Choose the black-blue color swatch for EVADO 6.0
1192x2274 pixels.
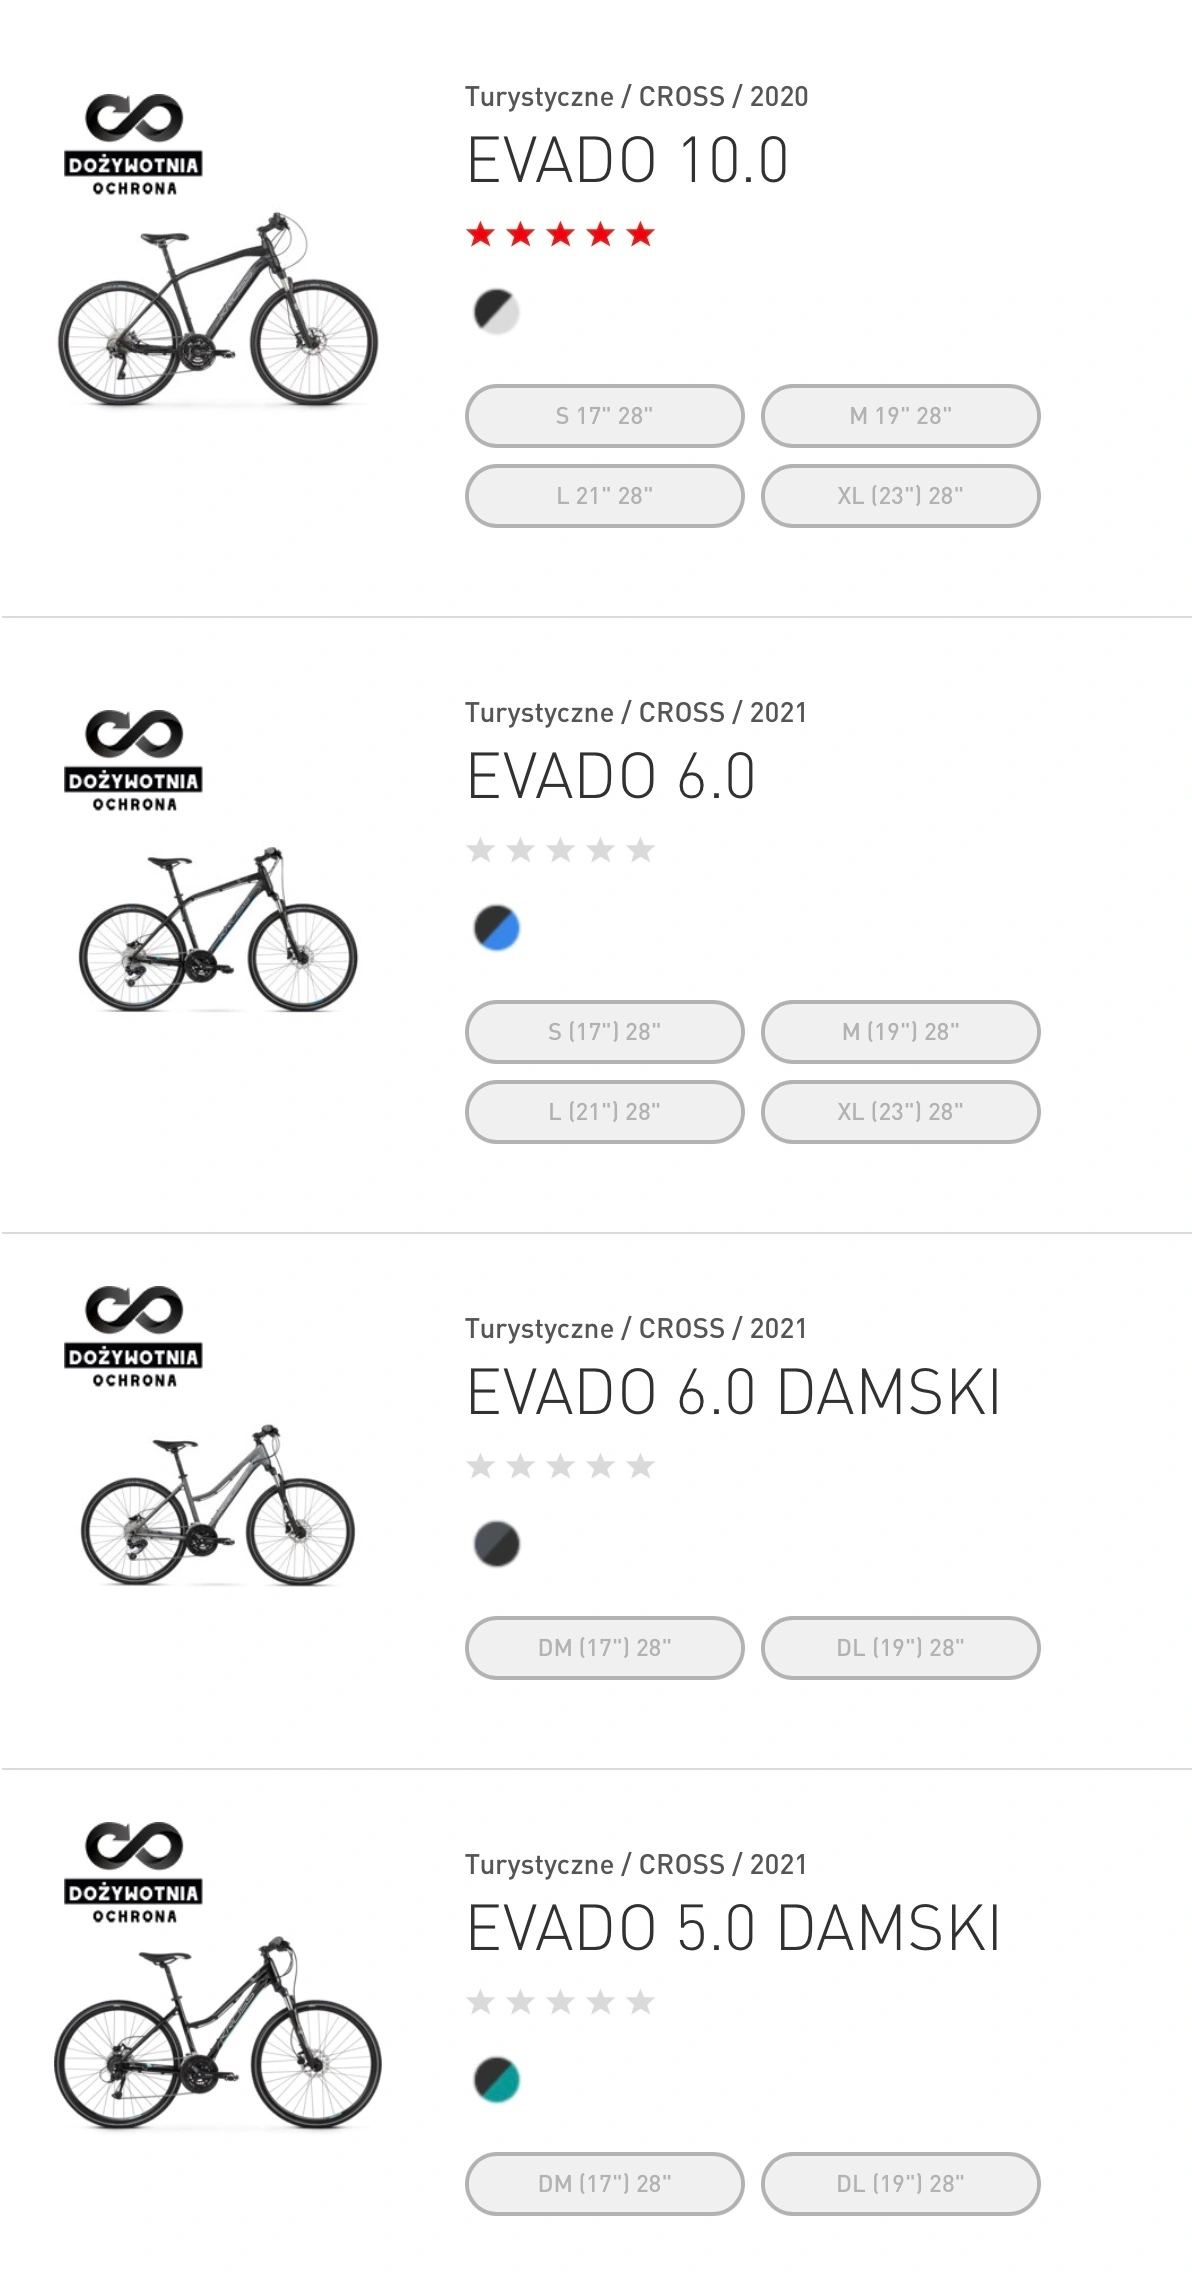496,928
